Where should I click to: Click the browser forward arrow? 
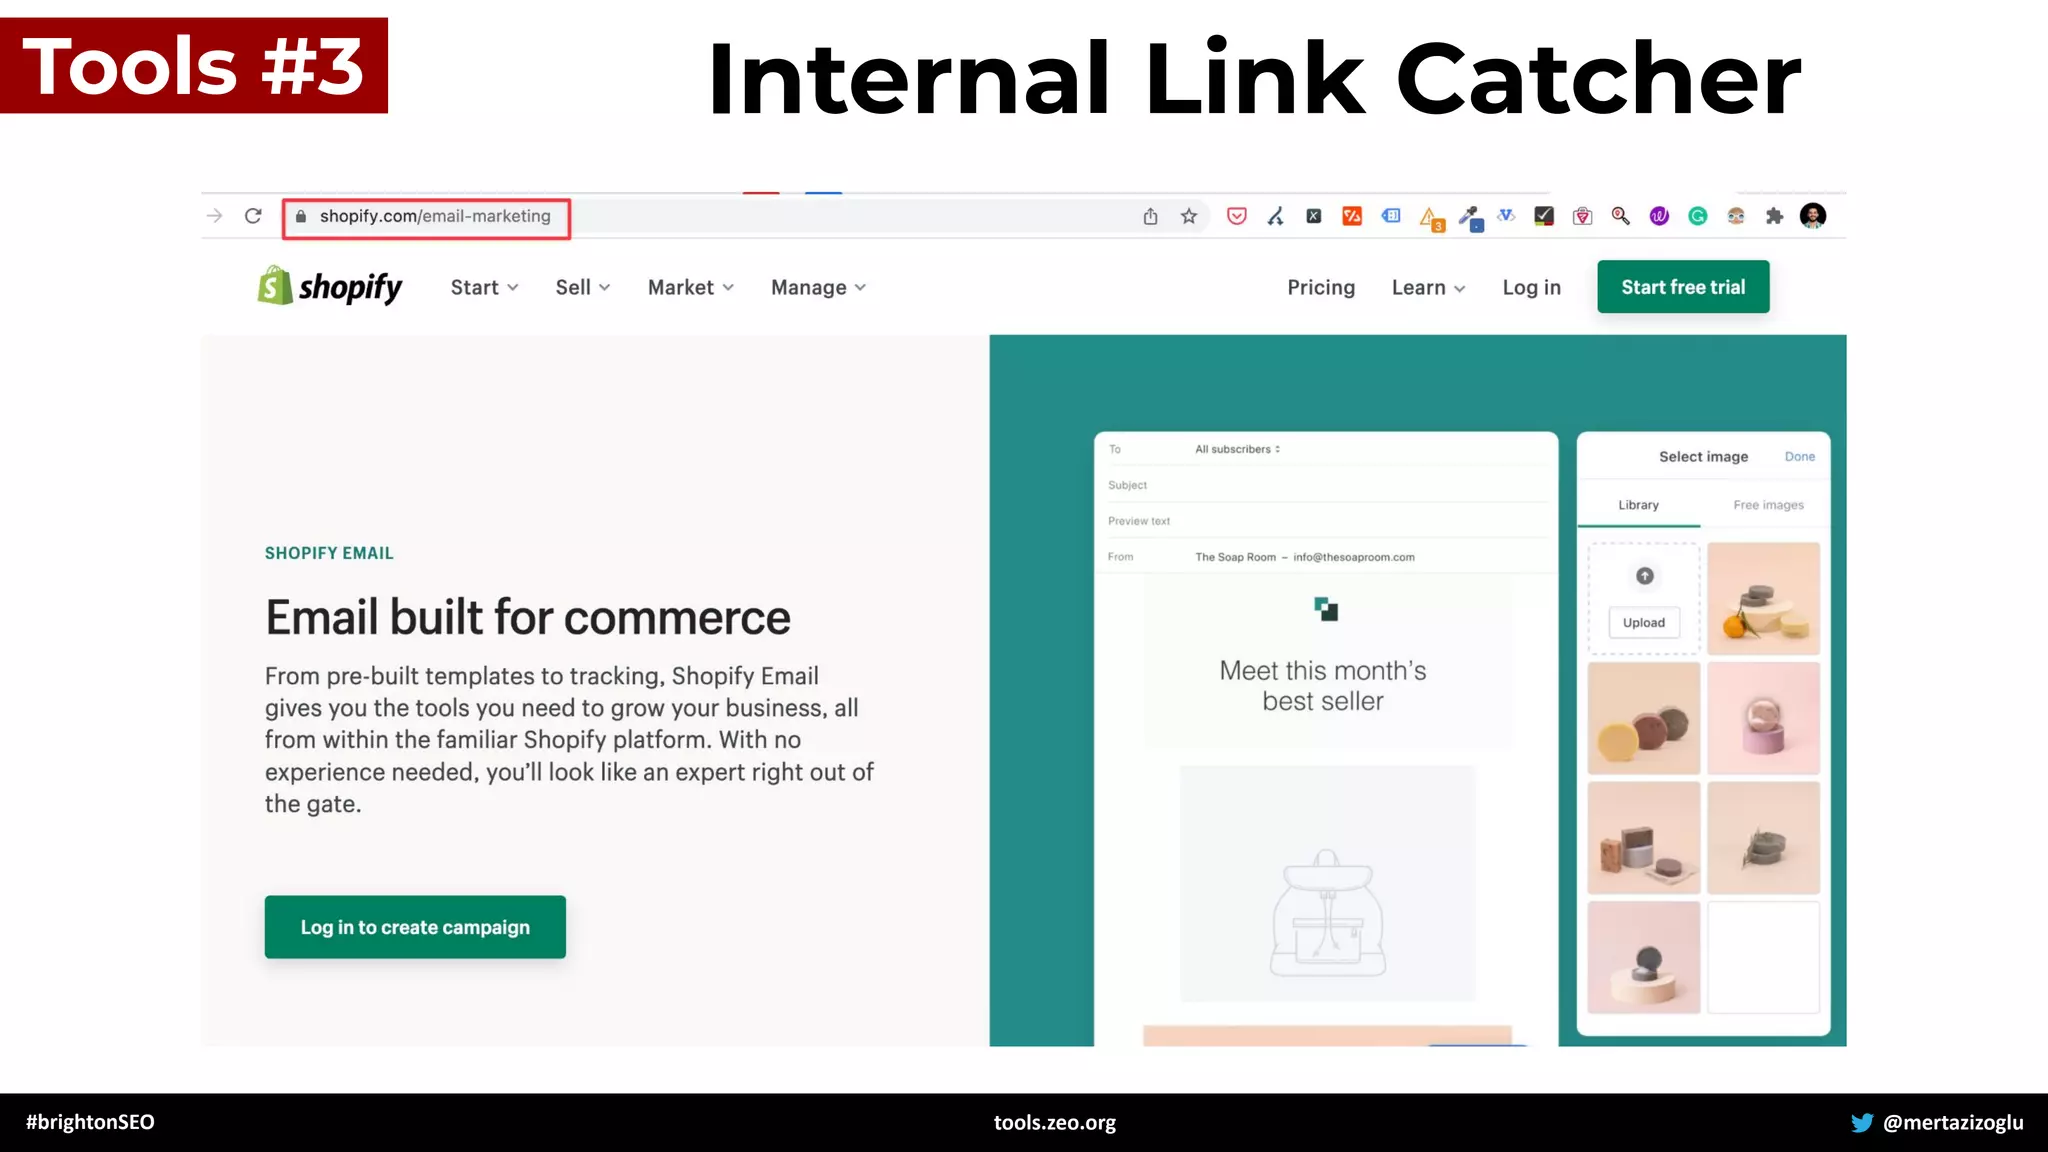coord(214,216)
